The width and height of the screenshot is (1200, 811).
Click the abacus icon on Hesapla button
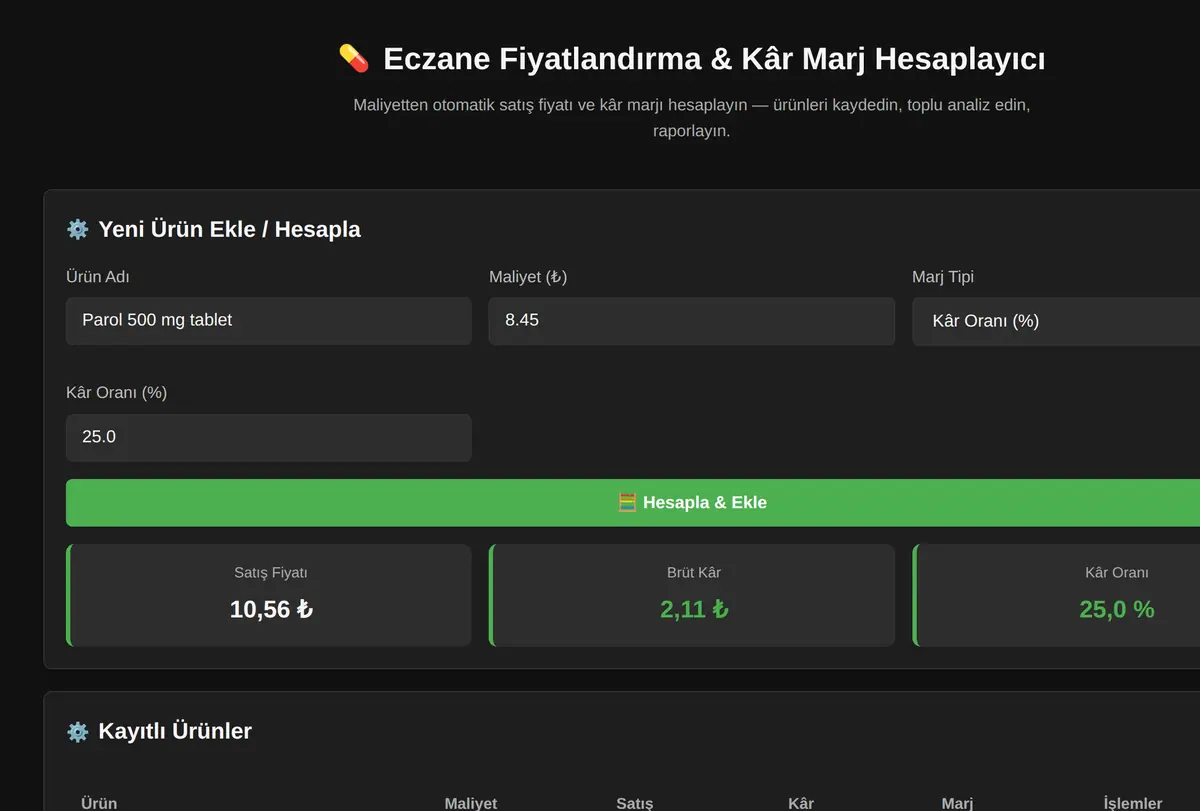point(627,502)
